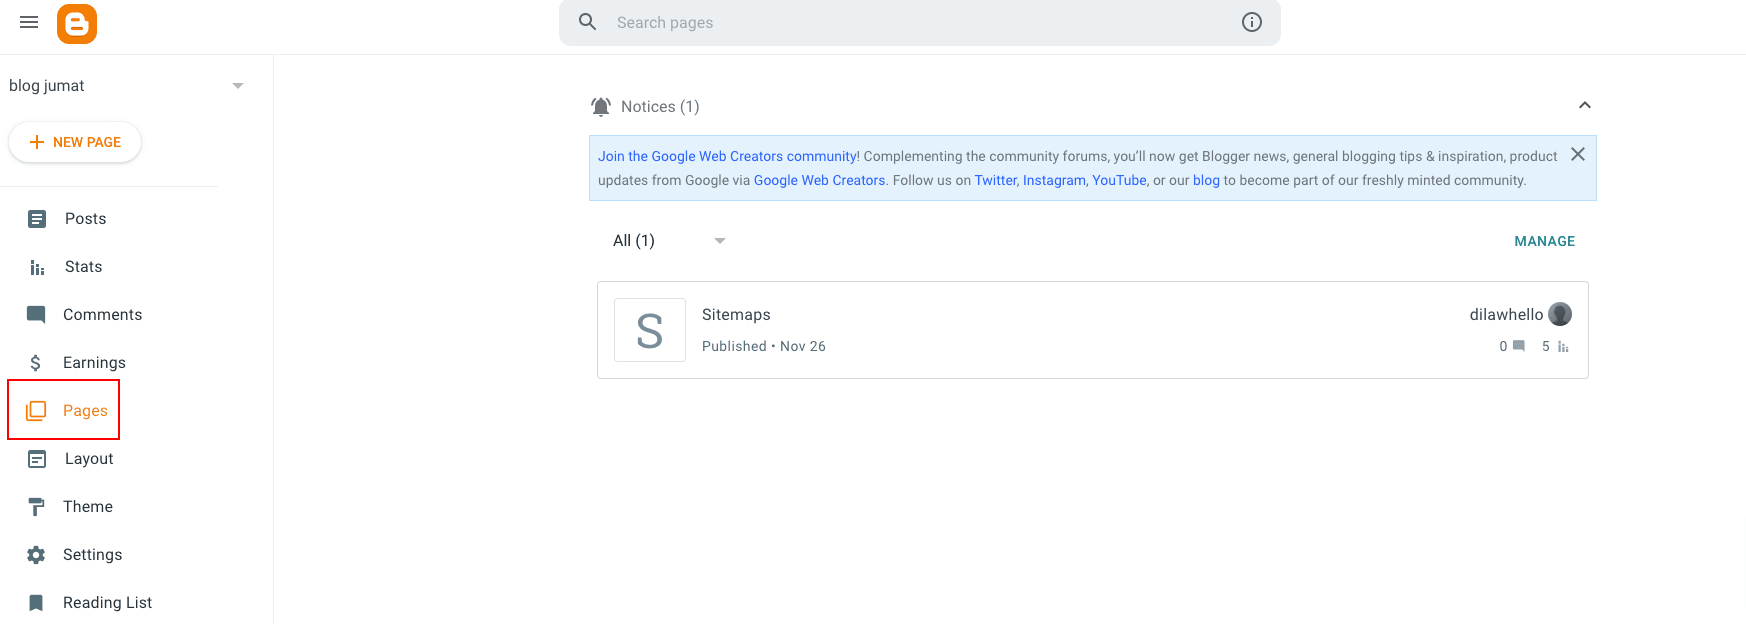Collapse the Notices section

pyautogui.click(x=1584, y=105)
